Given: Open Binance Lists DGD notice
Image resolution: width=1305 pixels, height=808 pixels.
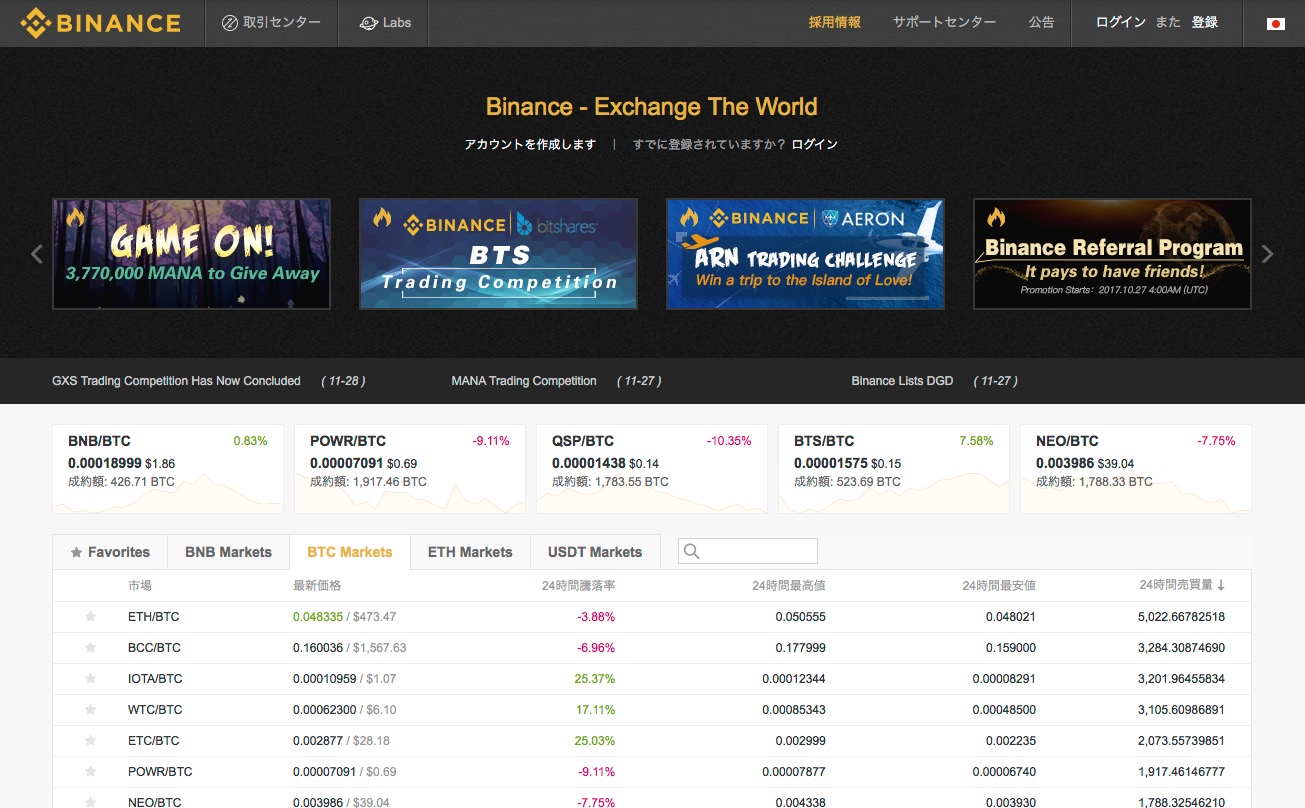Looking at the screenshot, I should (902, 381).
